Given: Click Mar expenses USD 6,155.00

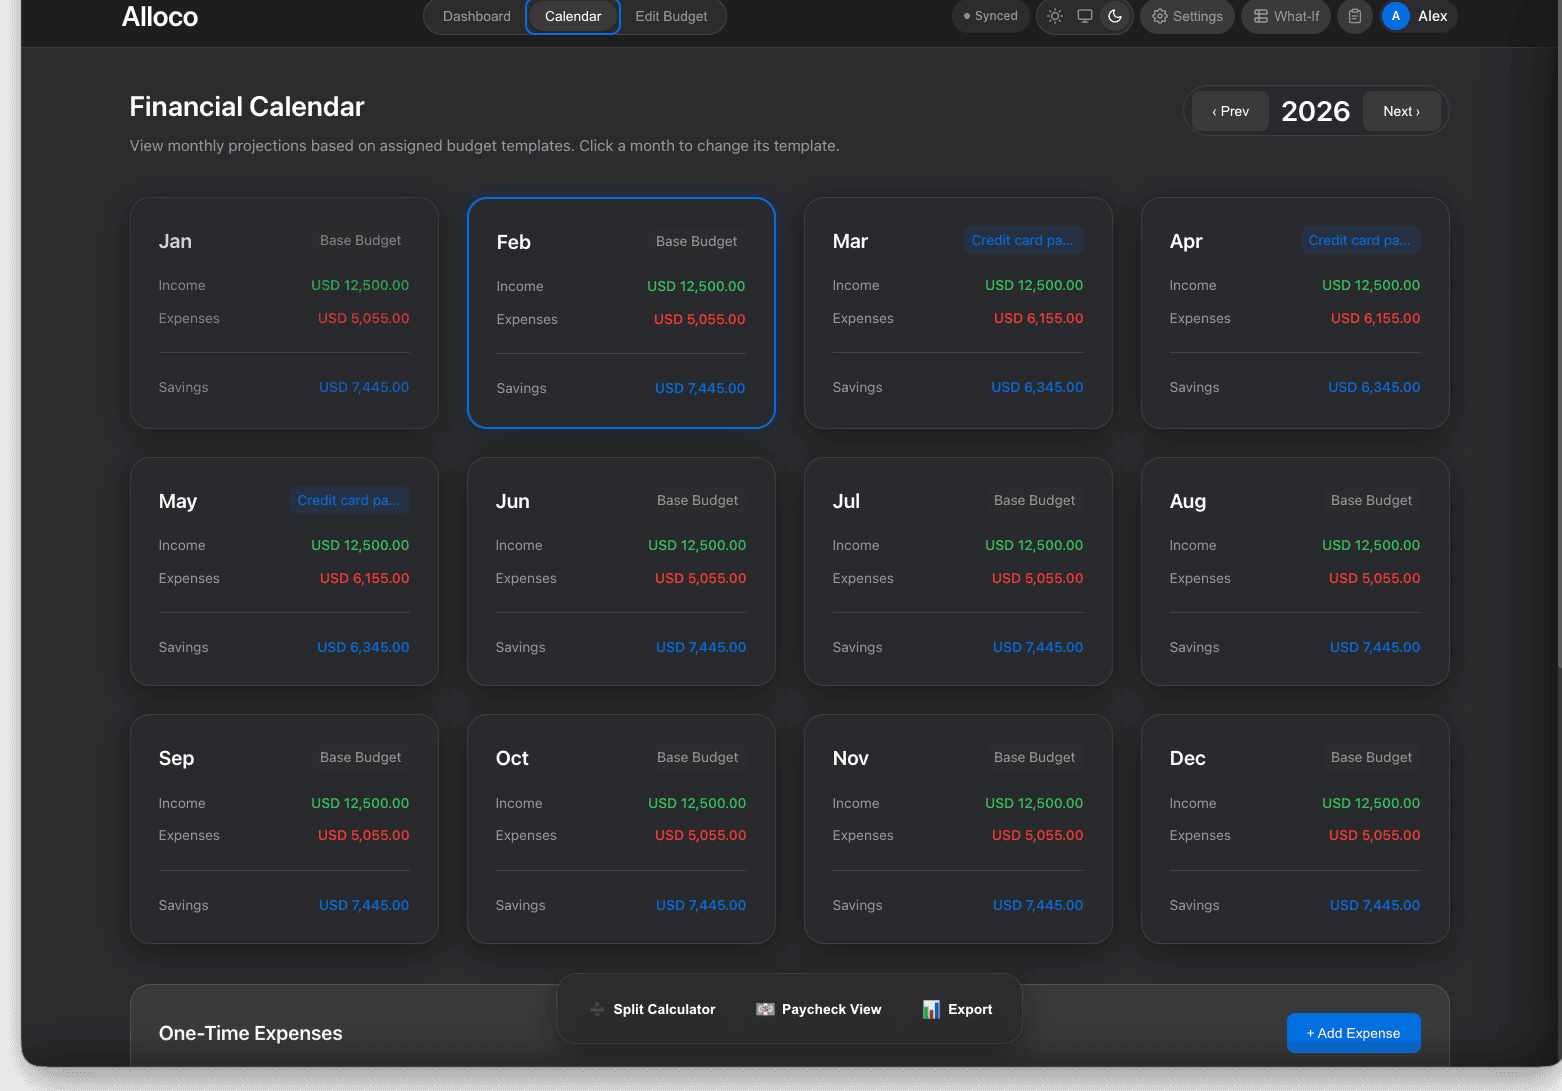Looking at the screenshot, I should 1038,318.
